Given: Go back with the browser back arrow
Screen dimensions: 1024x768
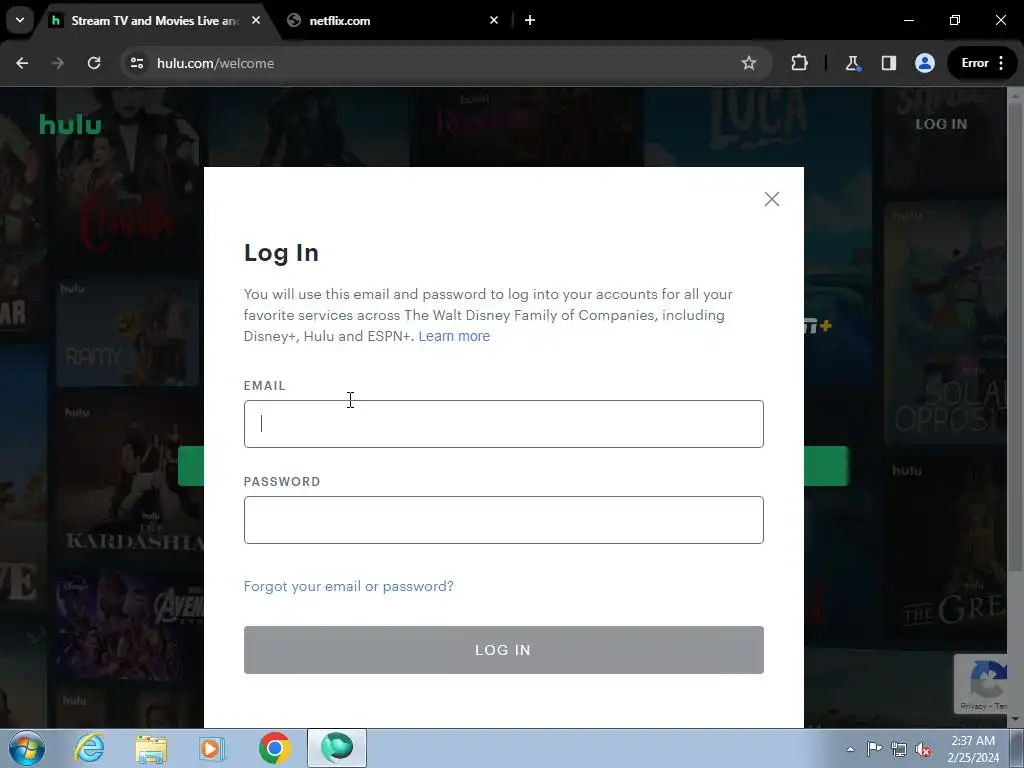Looking at the screenshot, I should tap(22, 63).
